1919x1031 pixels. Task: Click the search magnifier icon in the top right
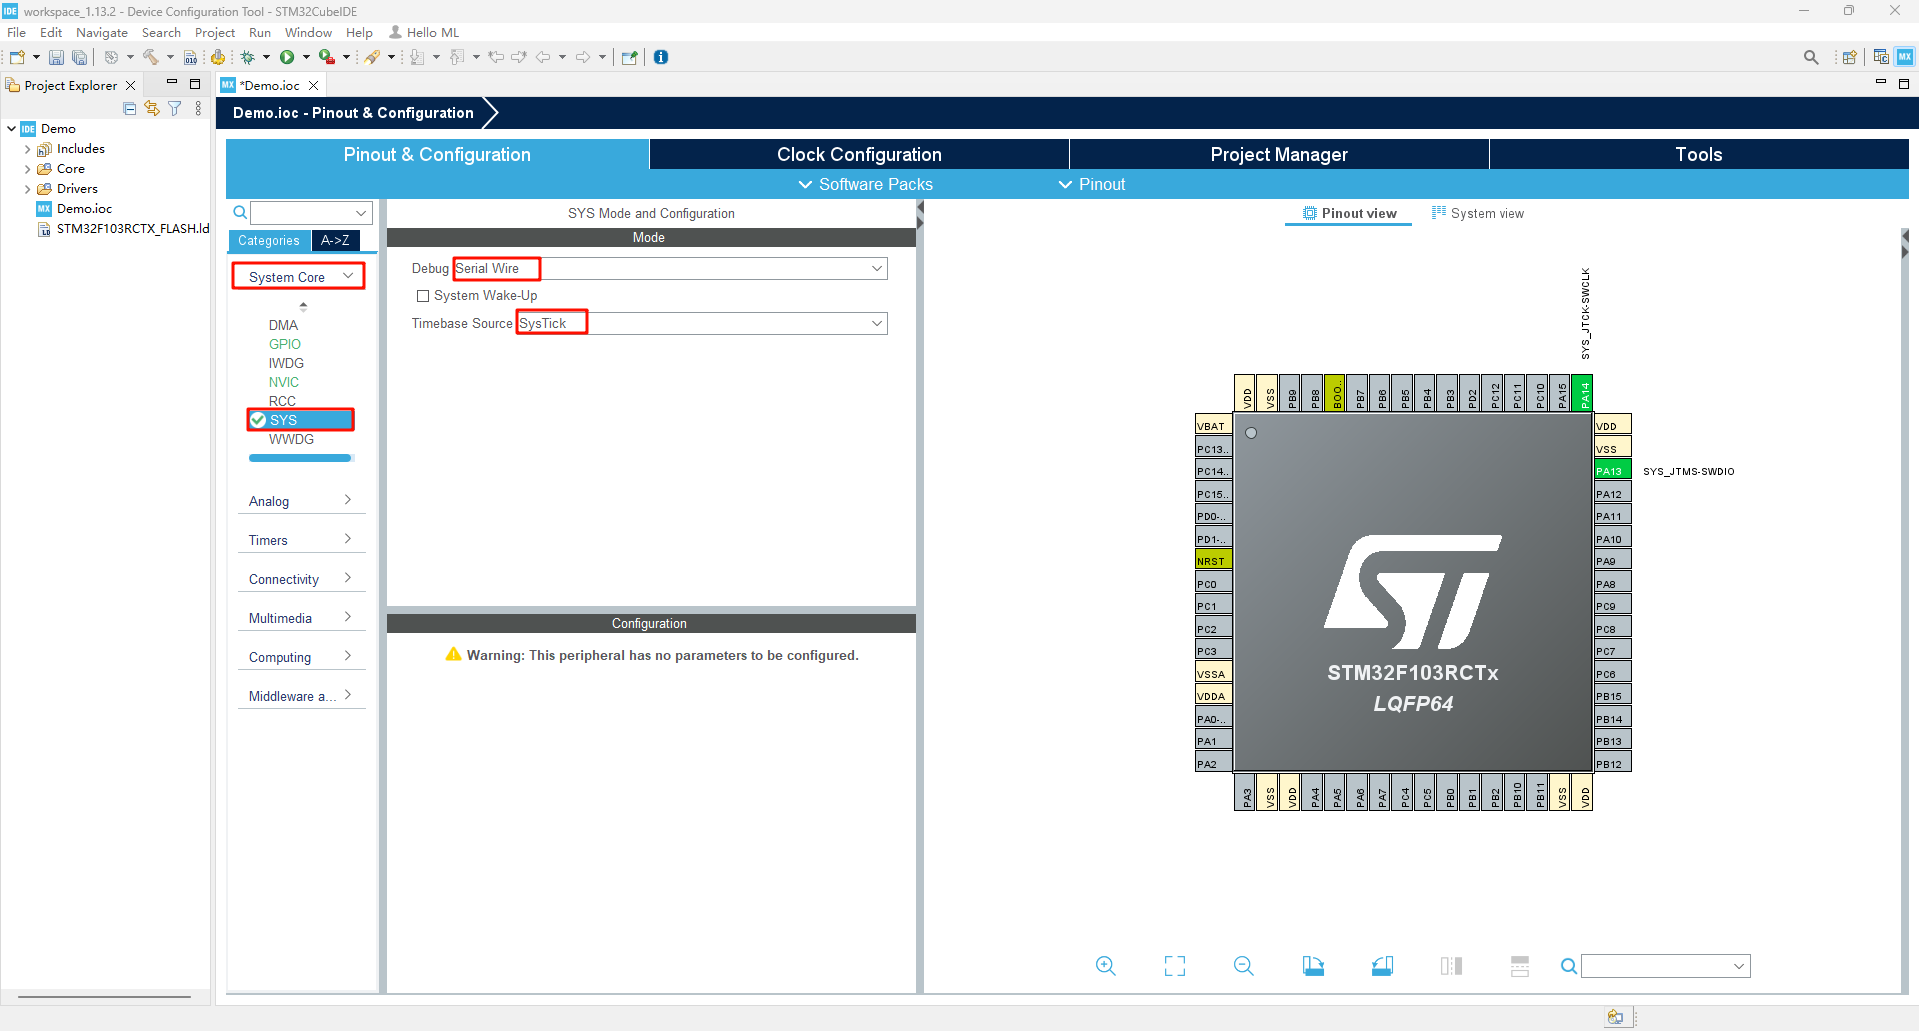click(1811, 58)
